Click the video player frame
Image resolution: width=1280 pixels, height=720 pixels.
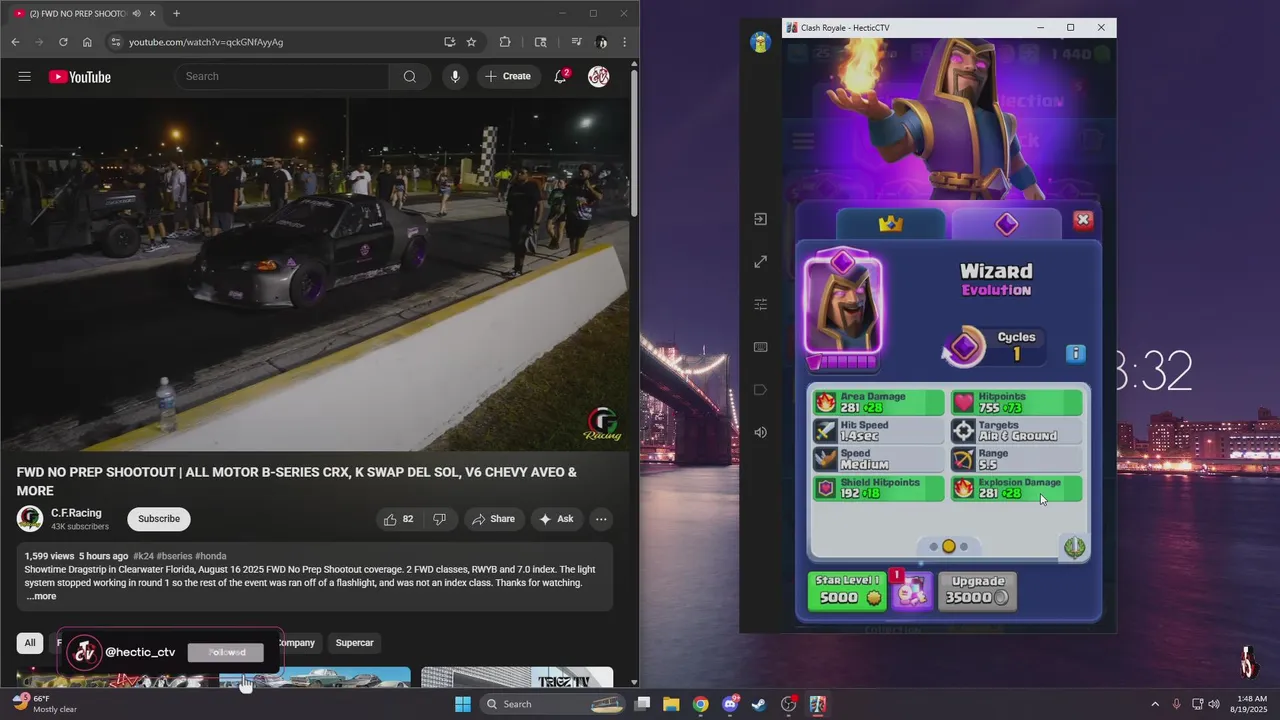point(316,274)
